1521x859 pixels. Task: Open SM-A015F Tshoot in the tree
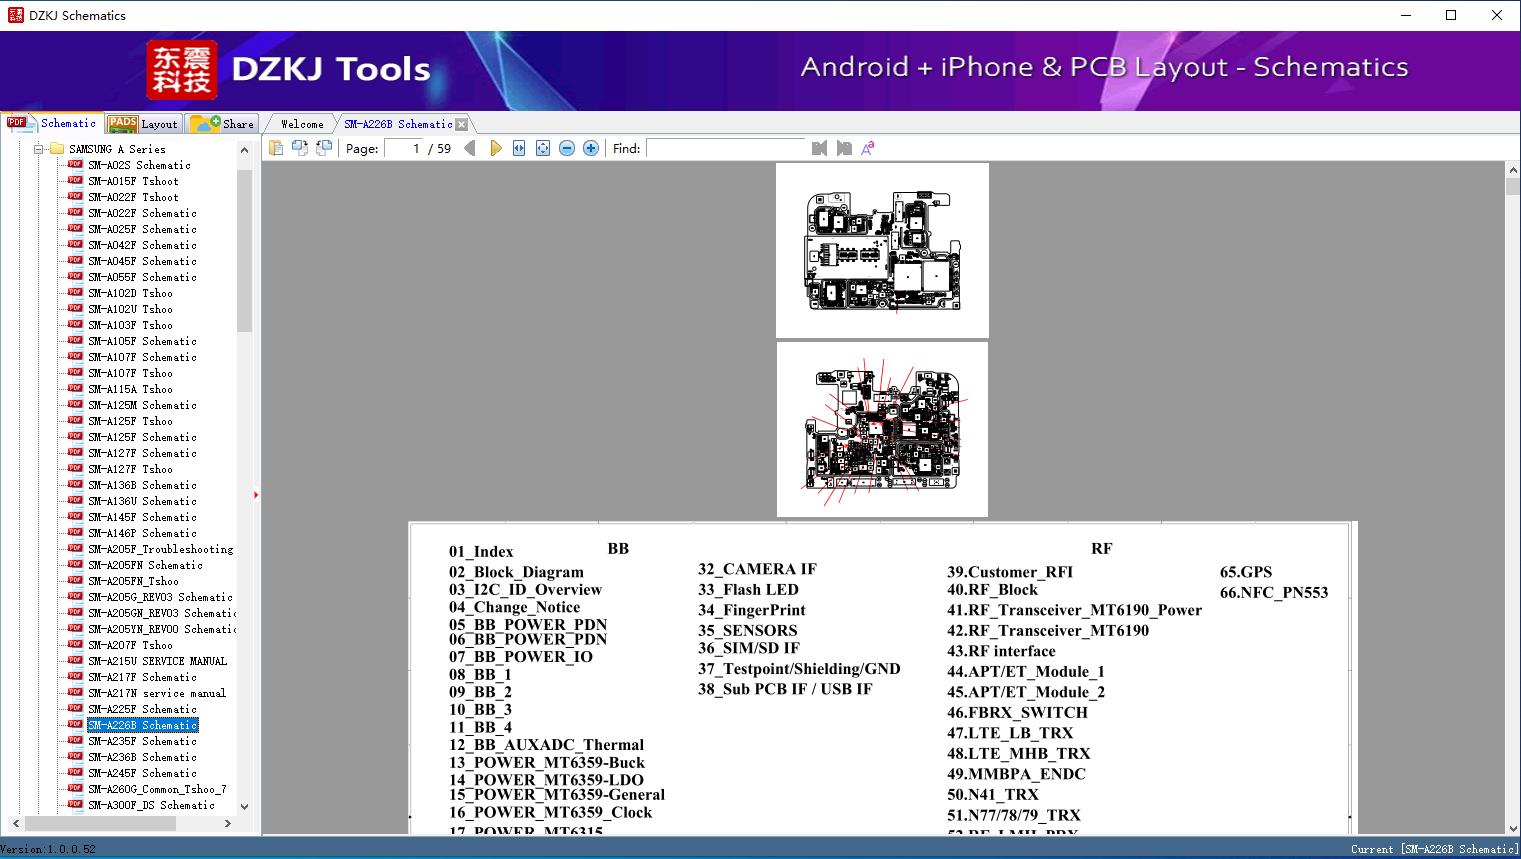pos(133,181)
